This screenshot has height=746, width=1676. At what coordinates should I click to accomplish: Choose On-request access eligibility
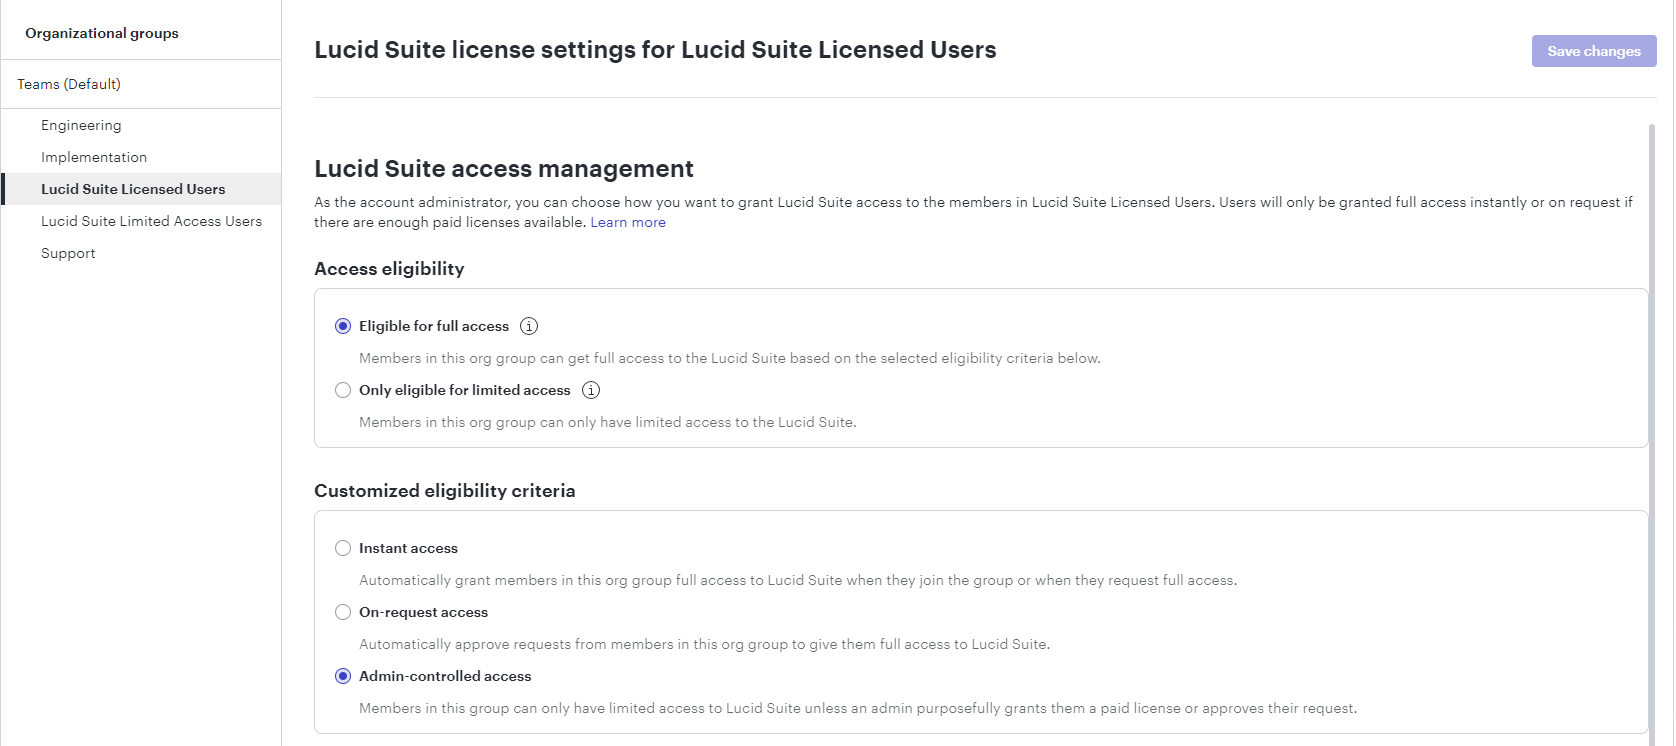click(343, 612)
